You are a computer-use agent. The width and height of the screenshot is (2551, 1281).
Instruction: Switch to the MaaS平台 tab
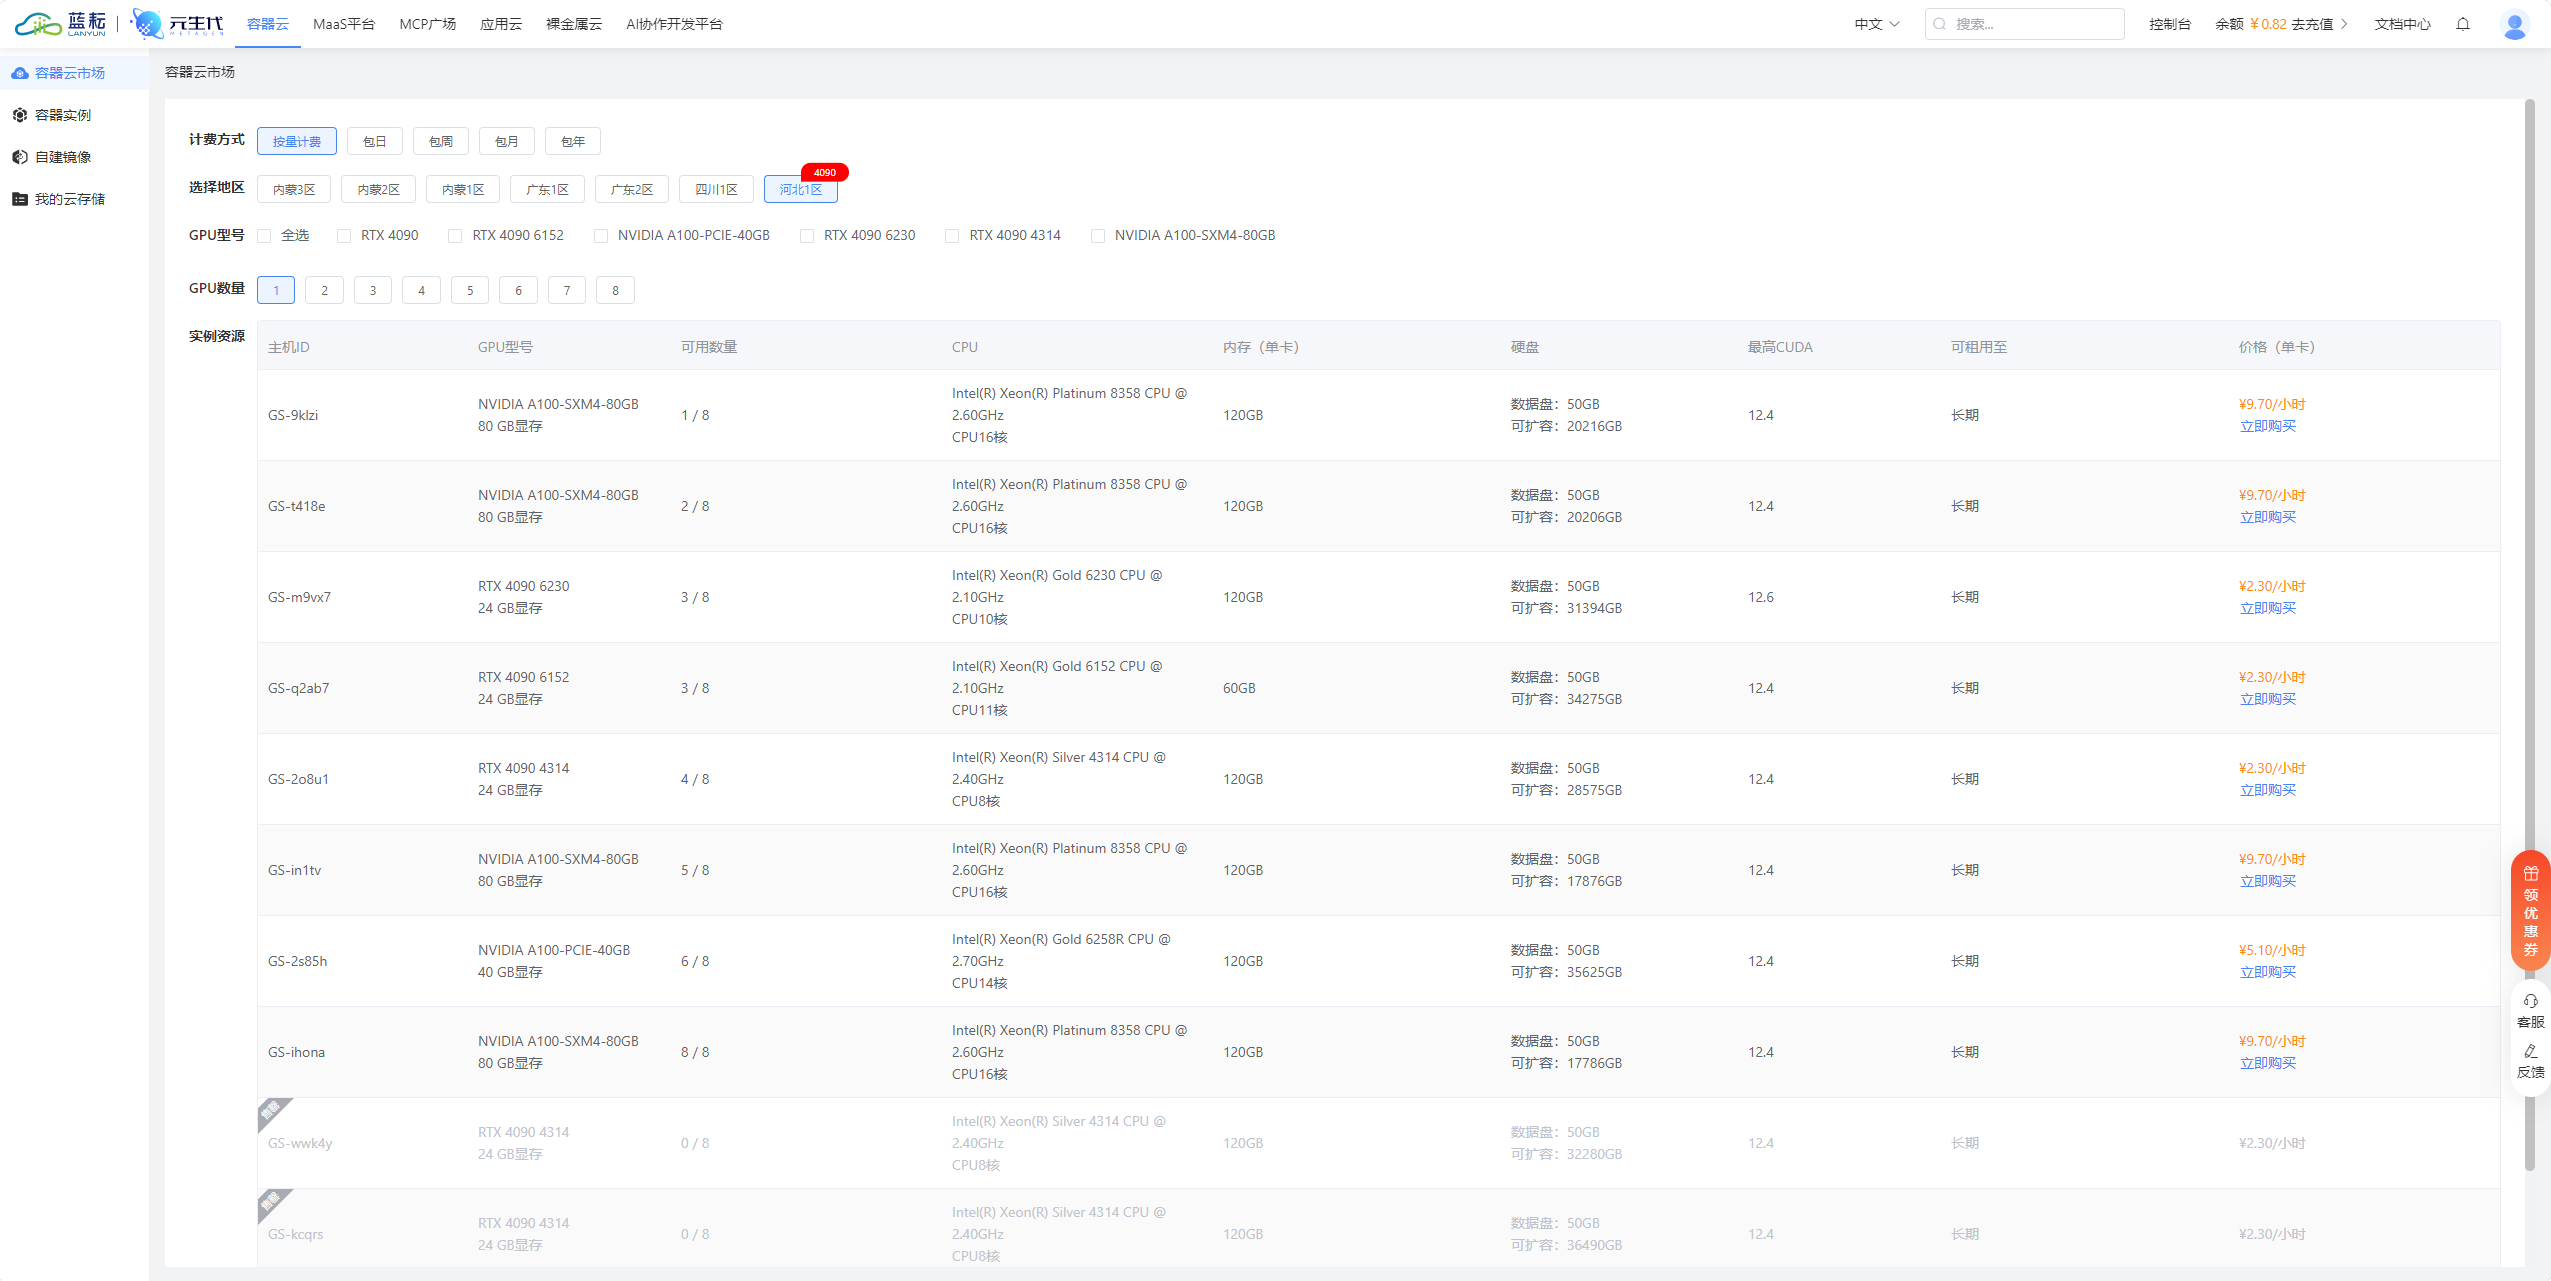[x=343, y=24]
